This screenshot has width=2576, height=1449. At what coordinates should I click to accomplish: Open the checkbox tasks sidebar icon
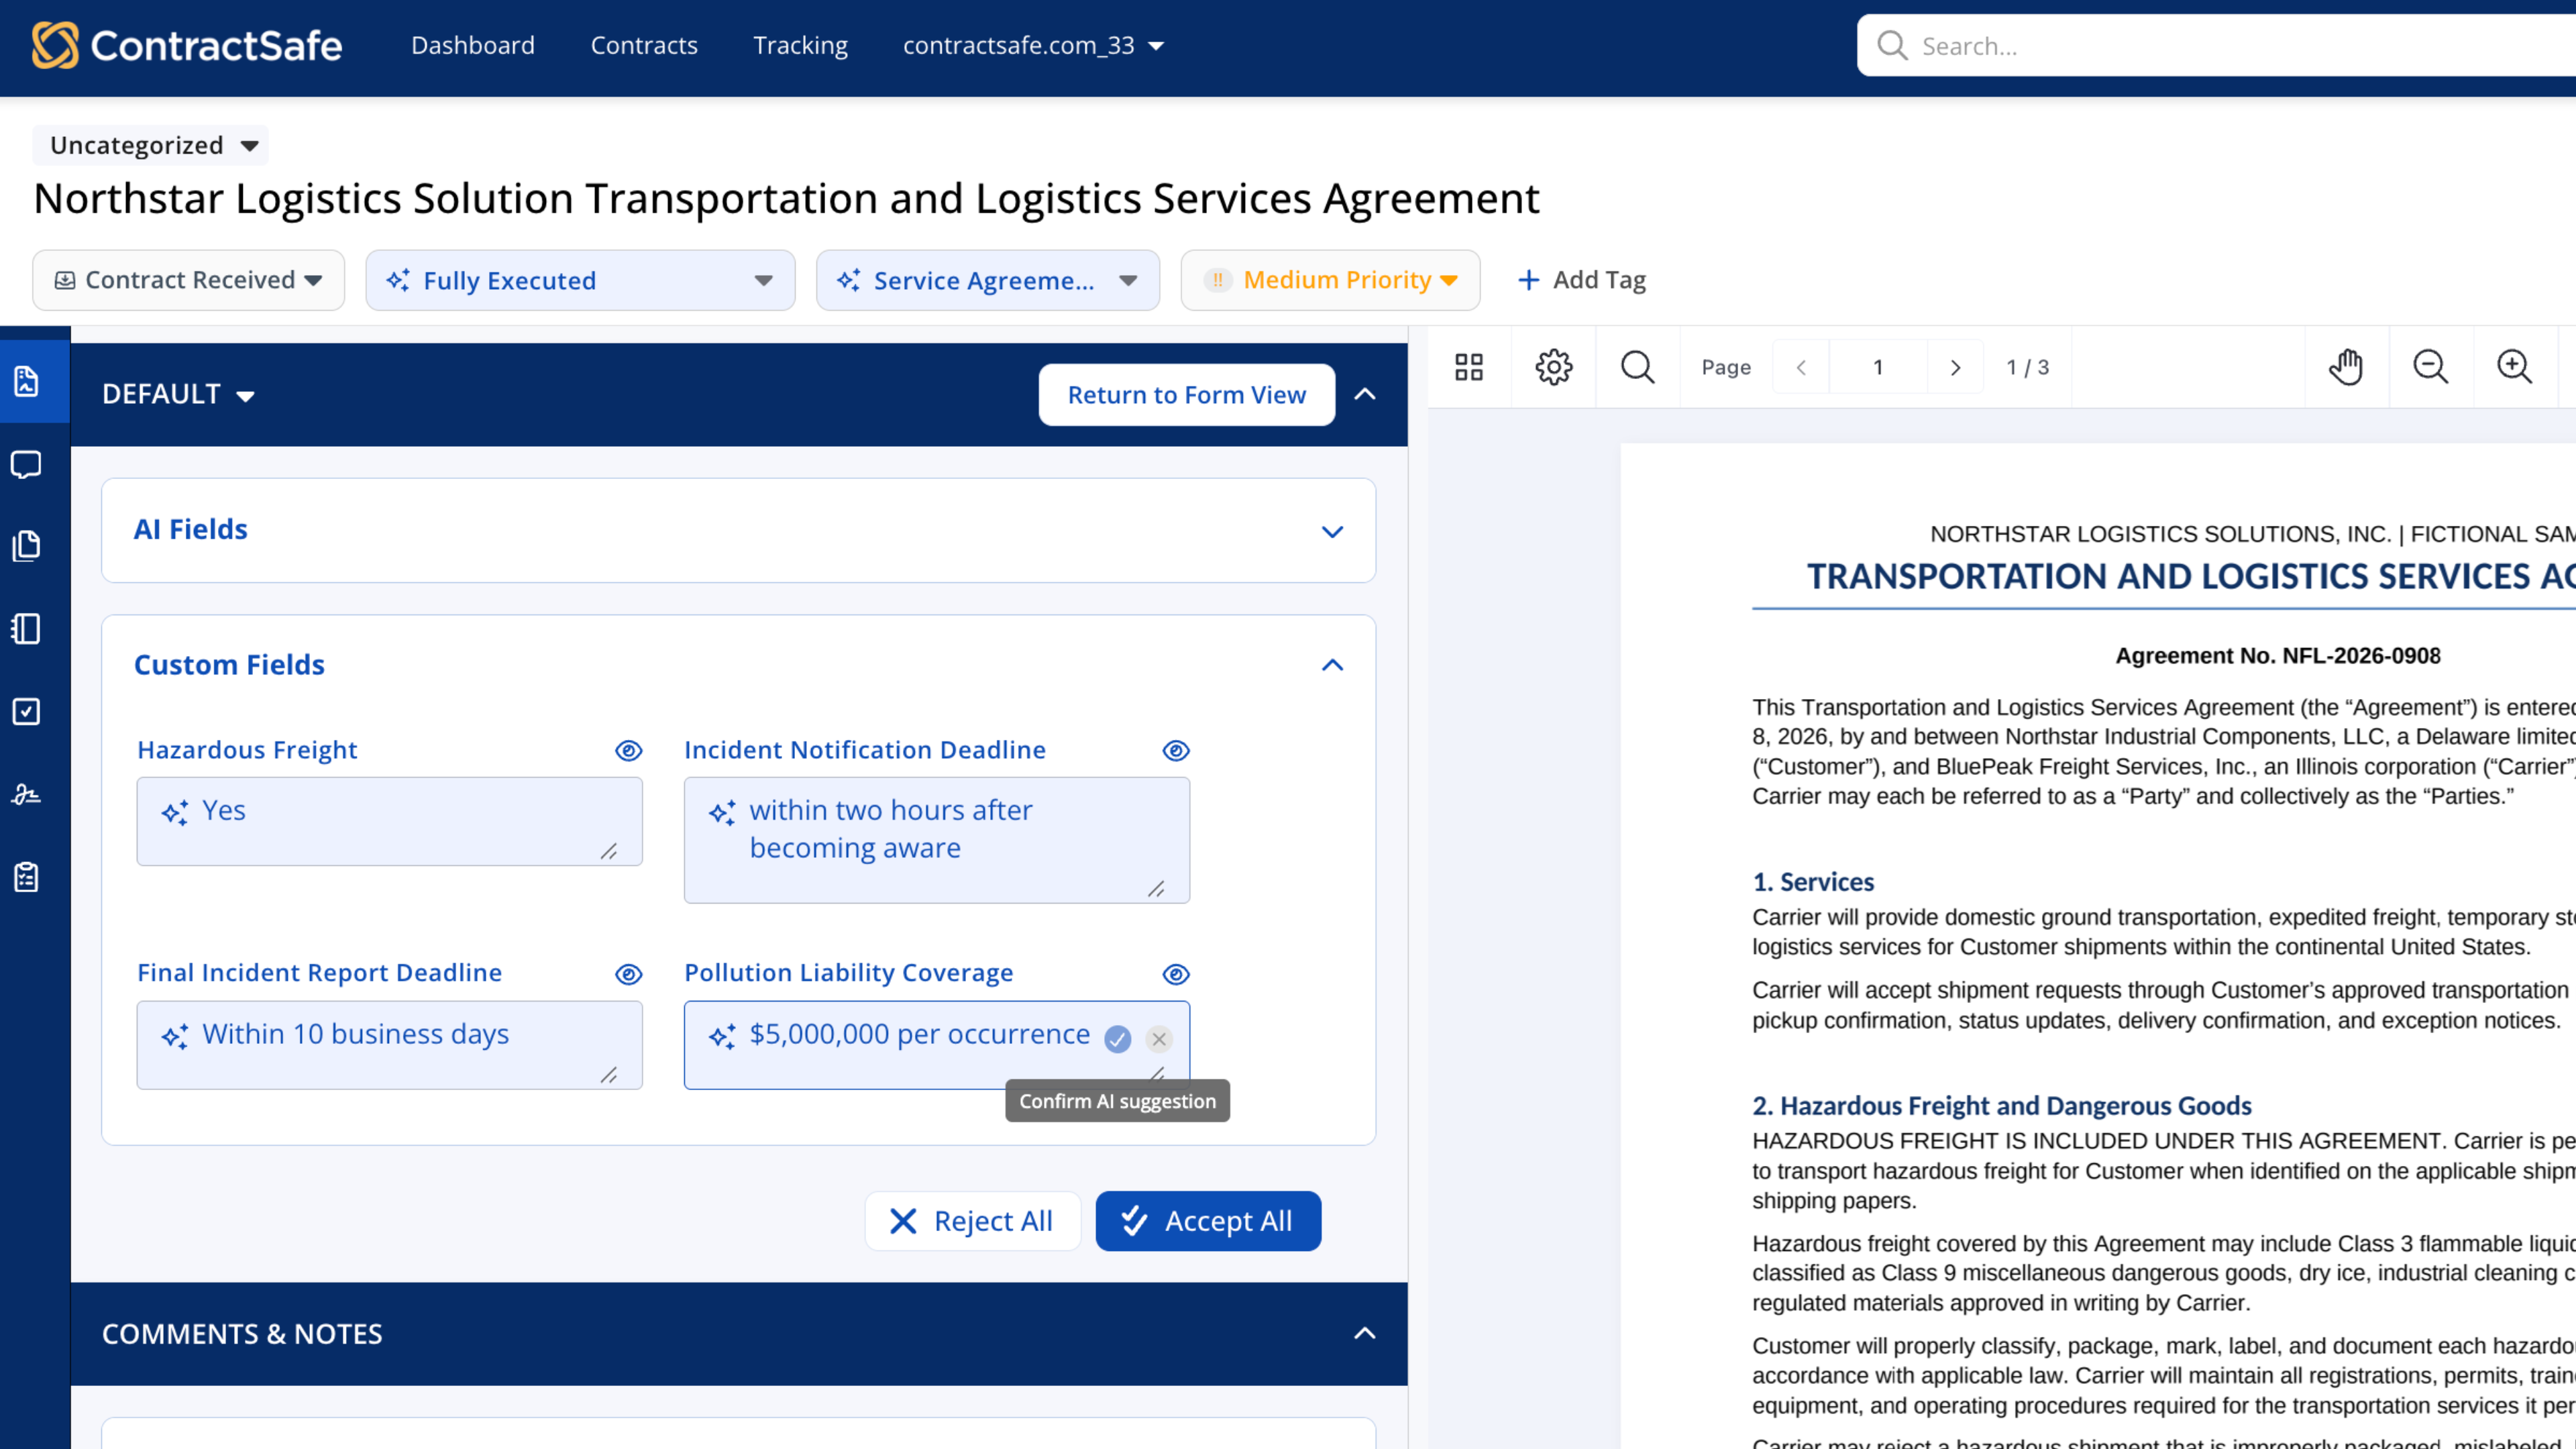(x=26, y=711)
